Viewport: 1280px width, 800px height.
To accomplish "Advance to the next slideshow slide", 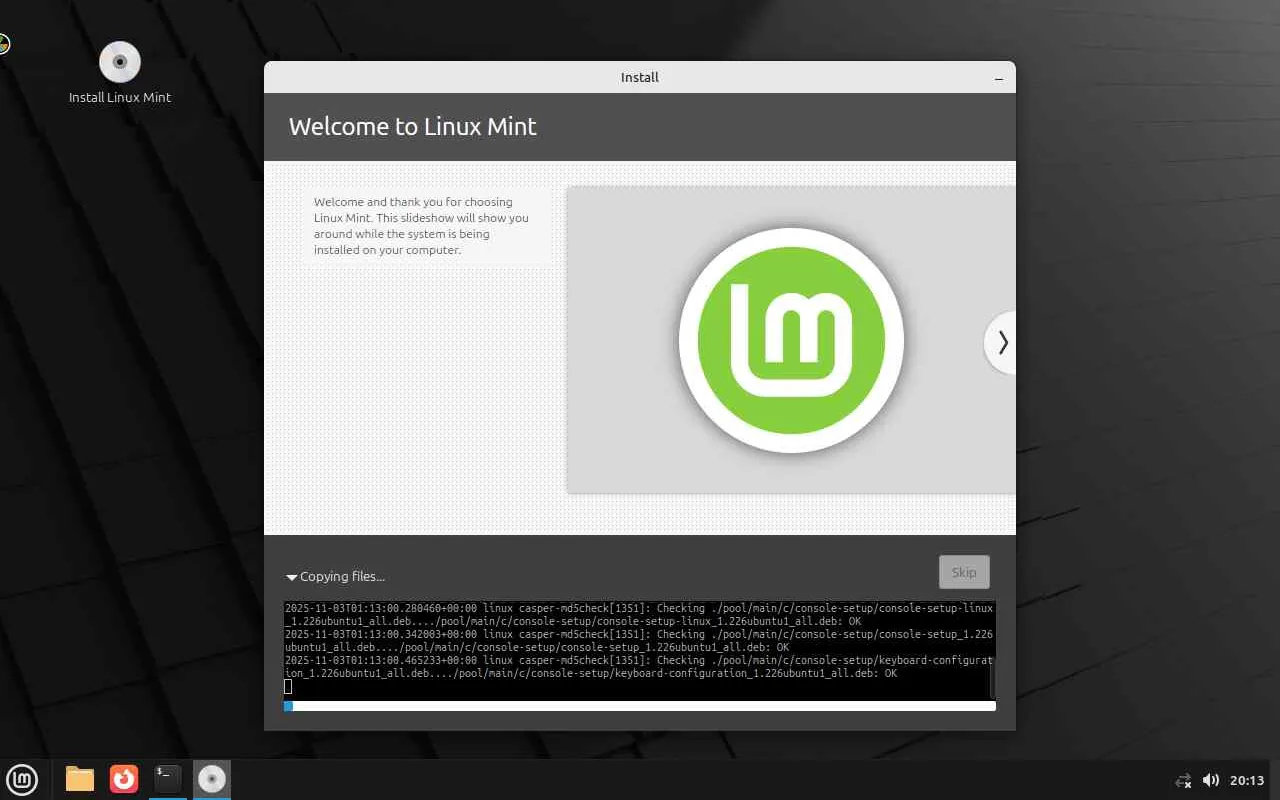I will click(x=1001, y=343).
